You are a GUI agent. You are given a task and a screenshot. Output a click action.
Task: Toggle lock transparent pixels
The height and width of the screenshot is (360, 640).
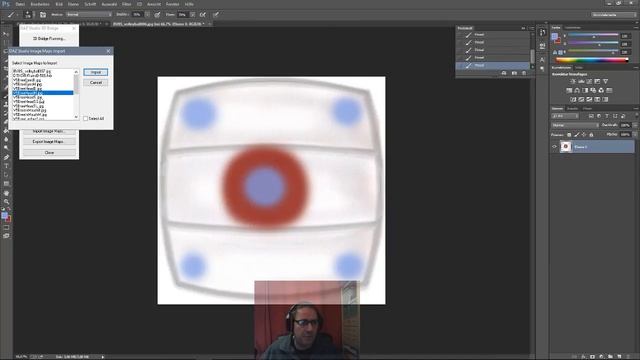[569, 135]
